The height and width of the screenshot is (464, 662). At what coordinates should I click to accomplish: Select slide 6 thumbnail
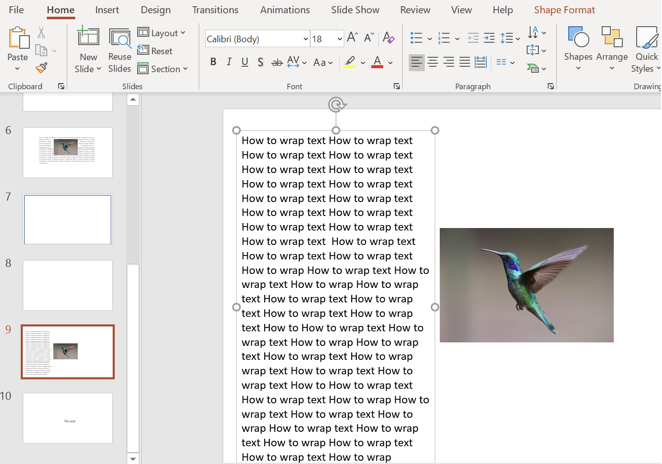(68, 152)
